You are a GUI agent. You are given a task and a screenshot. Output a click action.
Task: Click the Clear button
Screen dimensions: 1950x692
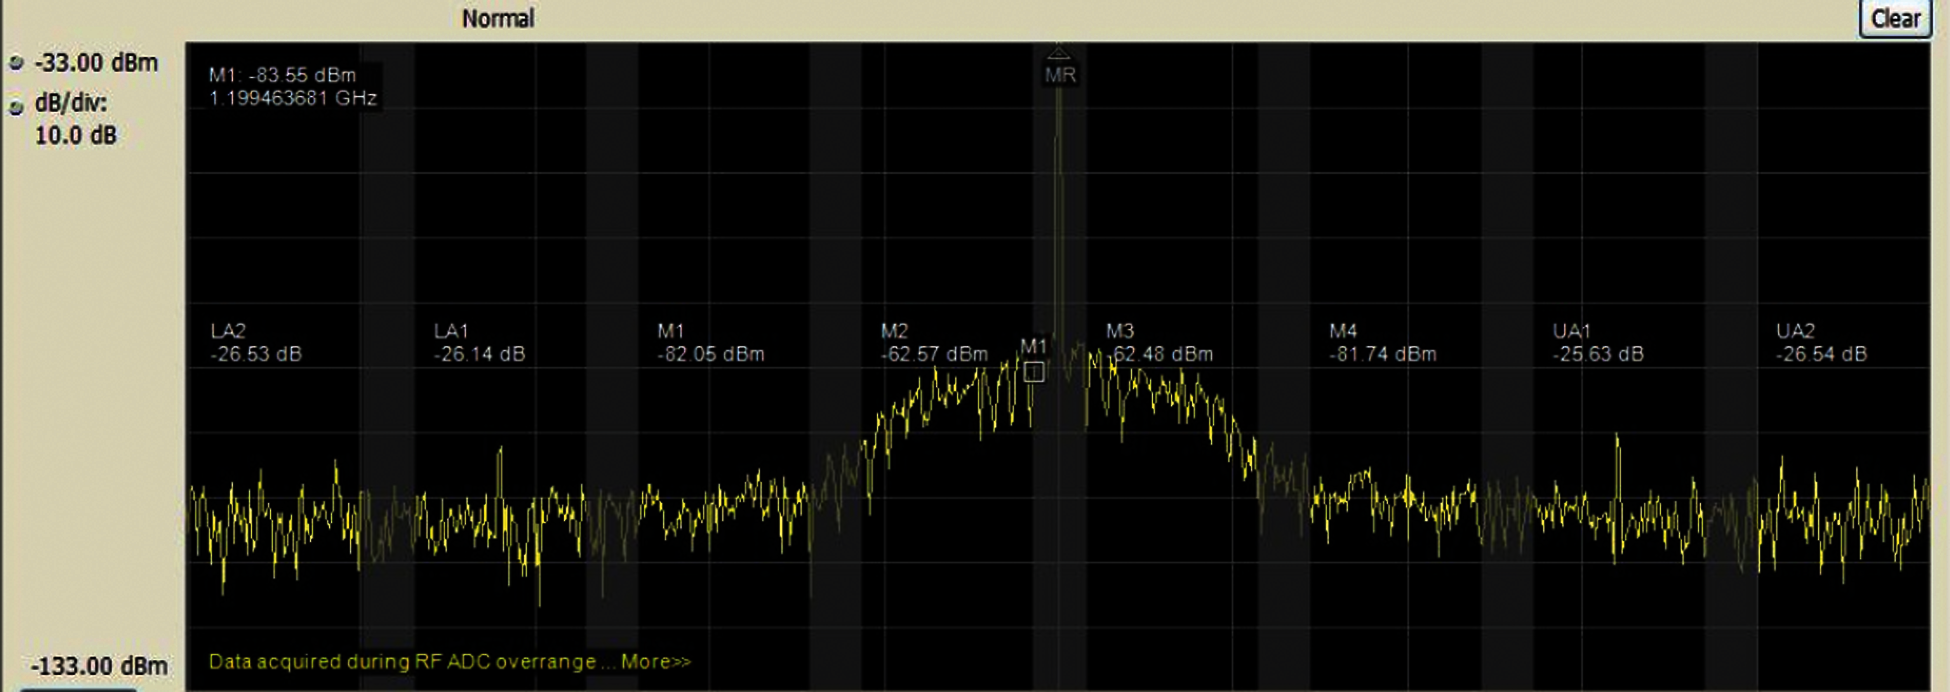pos(1894,19)
